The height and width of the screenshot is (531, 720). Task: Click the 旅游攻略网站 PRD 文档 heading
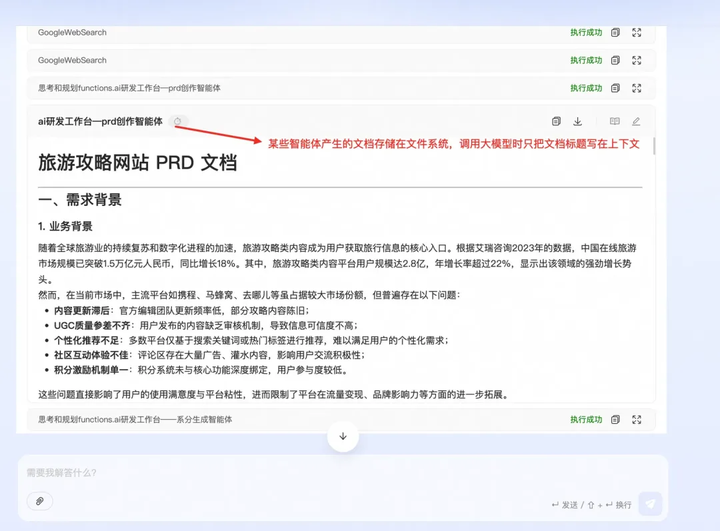point(137,163)
